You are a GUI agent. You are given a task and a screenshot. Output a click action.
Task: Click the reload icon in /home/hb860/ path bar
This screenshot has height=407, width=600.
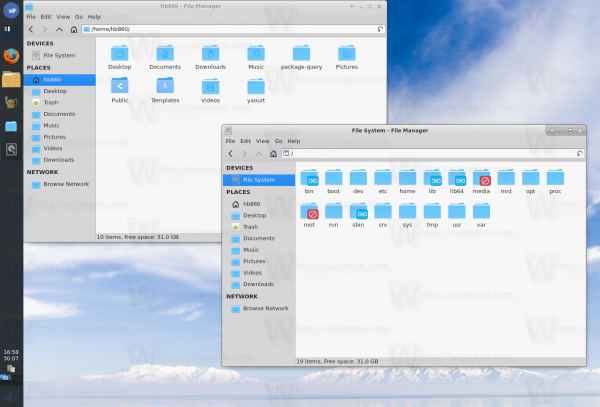(380, 29)
